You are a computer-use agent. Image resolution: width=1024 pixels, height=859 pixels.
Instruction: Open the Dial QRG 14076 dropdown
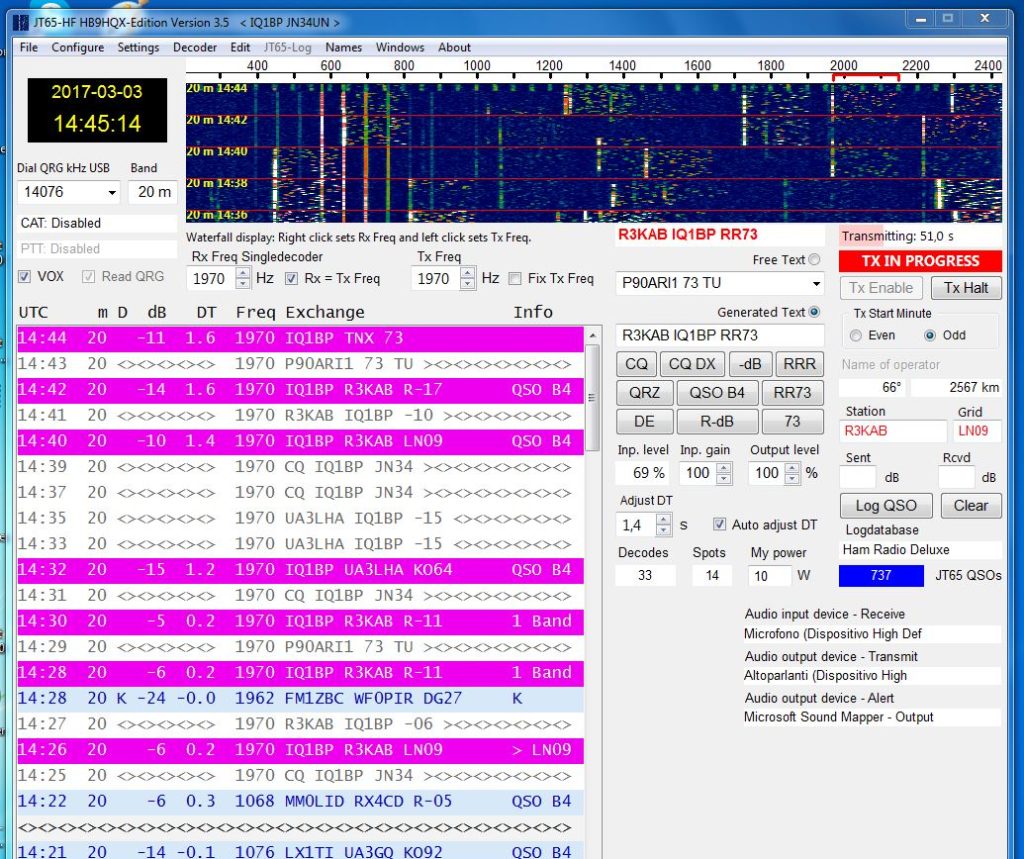click(110, 192)
